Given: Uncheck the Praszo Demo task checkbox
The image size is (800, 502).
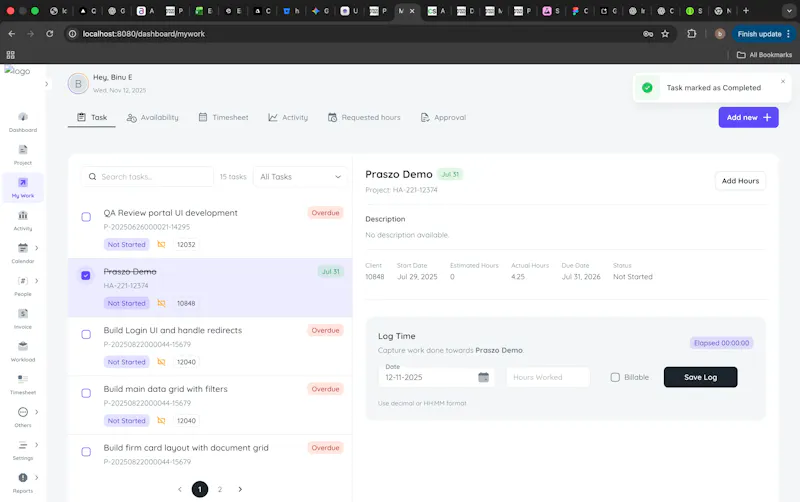Looking at the screenshot, I should click(86, 275).
